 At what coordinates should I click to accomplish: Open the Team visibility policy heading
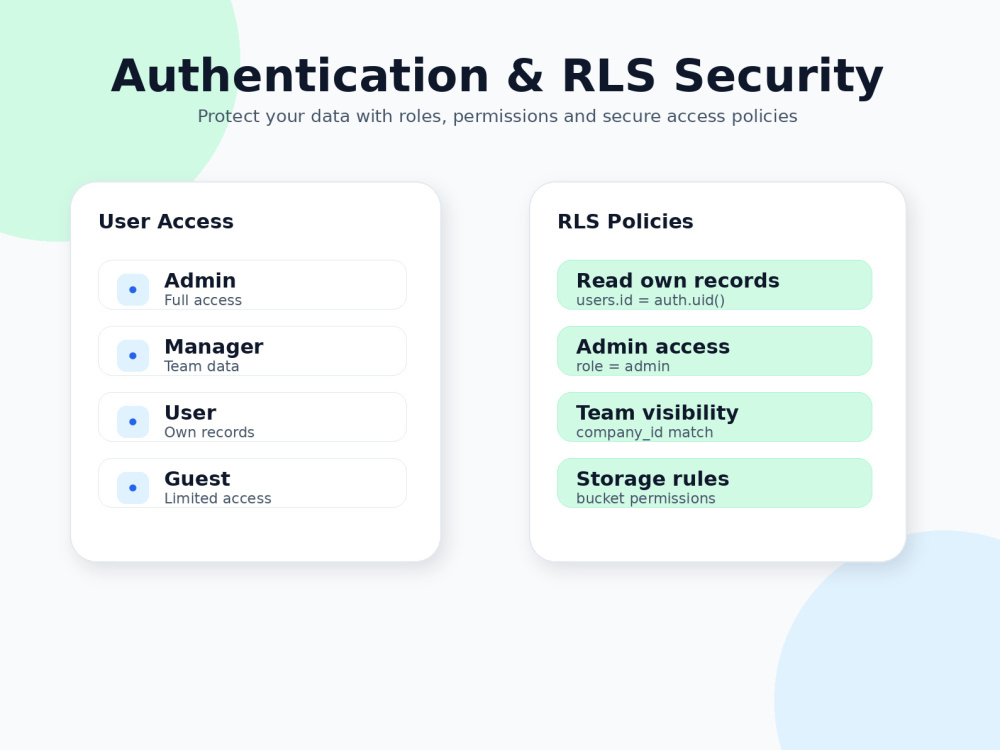tap(658, 413)
